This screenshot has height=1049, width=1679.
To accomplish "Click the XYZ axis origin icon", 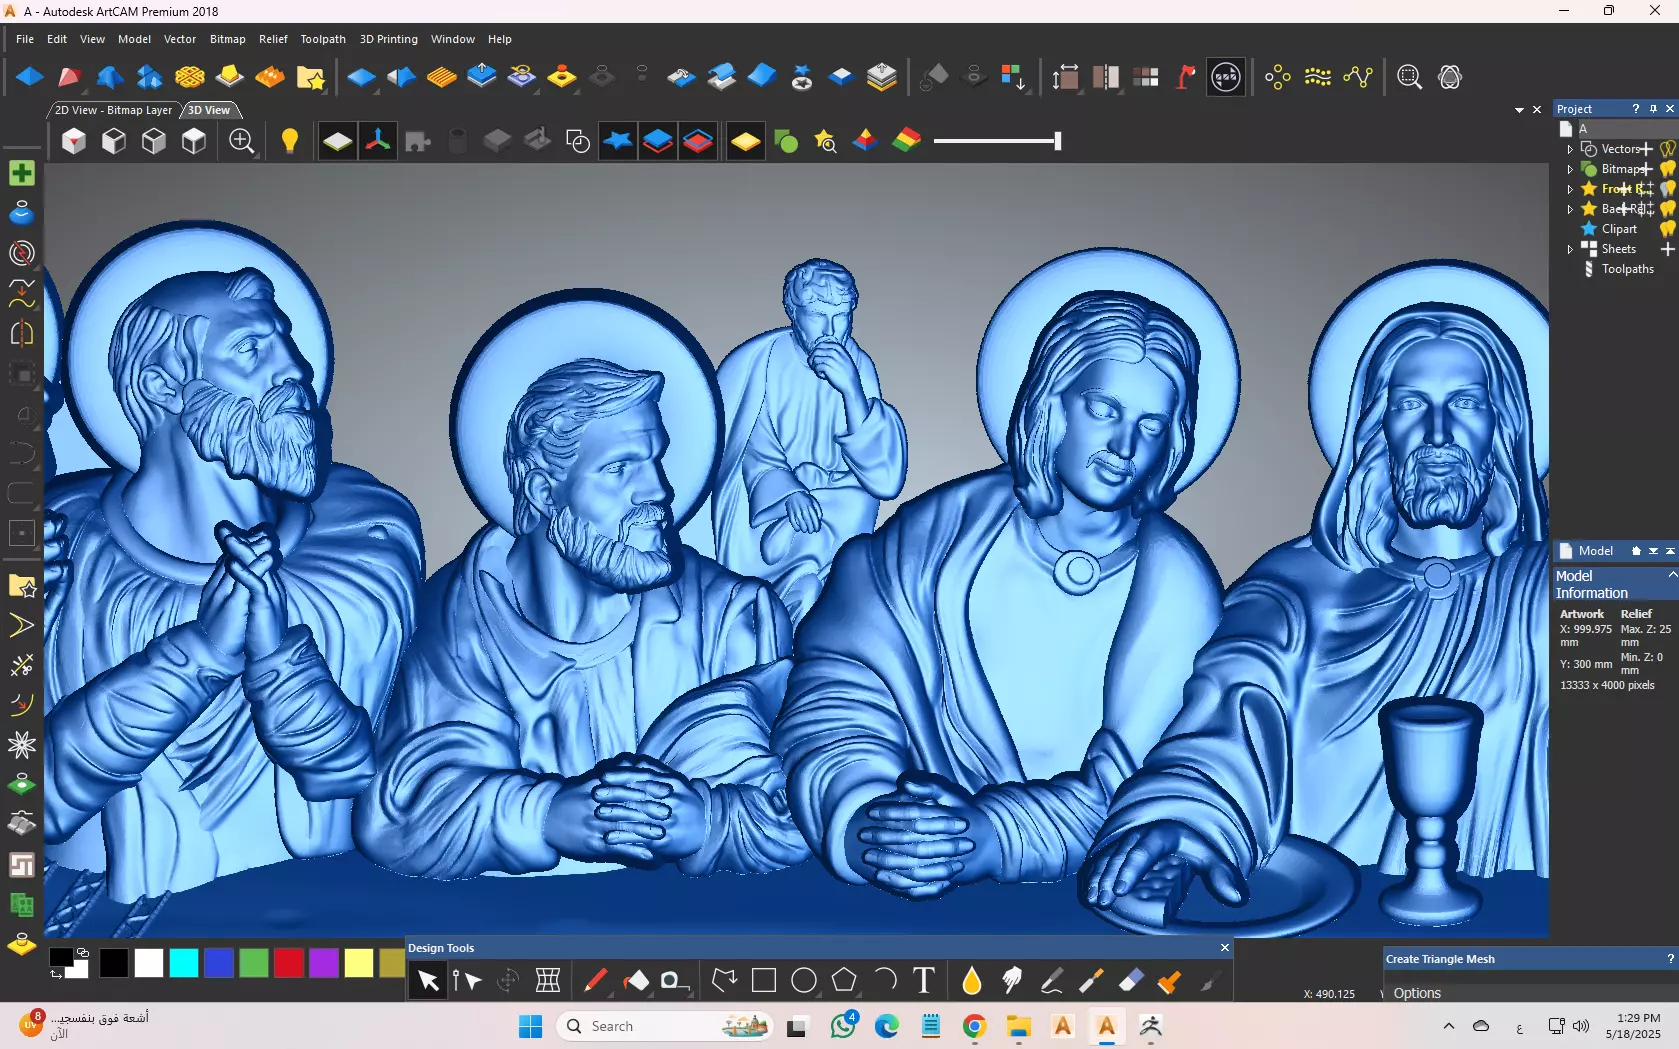I will point(378,141).
